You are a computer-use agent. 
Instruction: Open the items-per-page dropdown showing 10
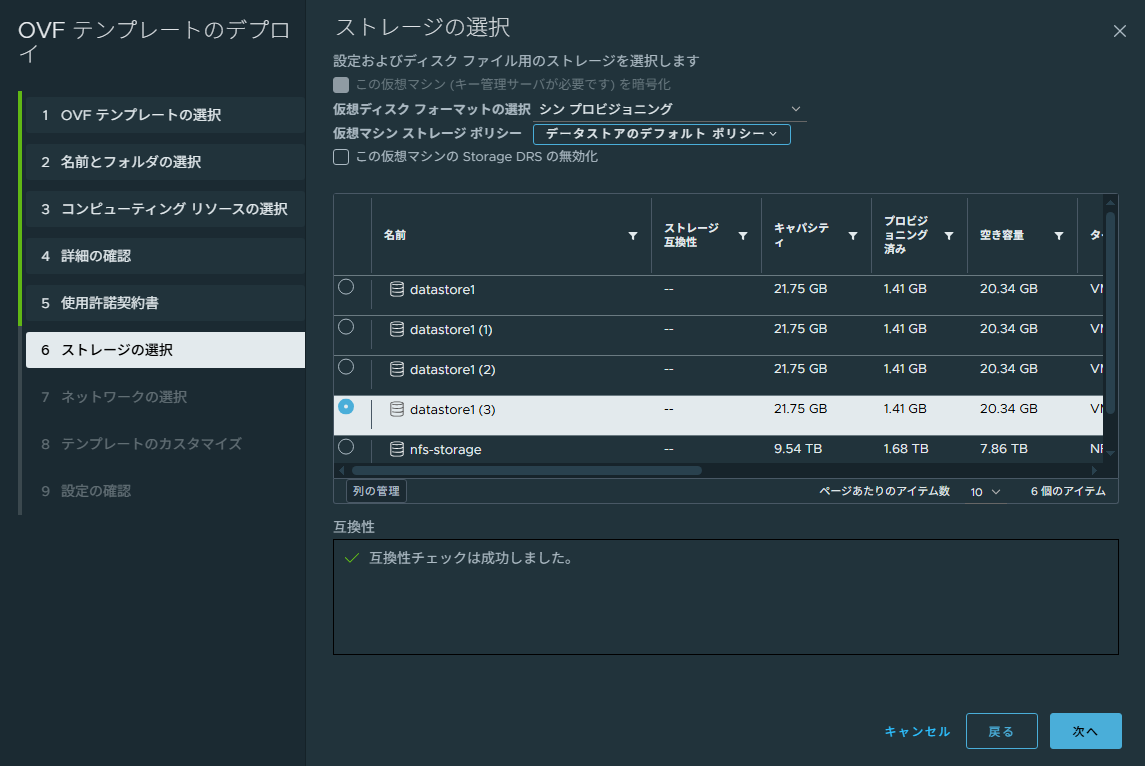(983, 490)
